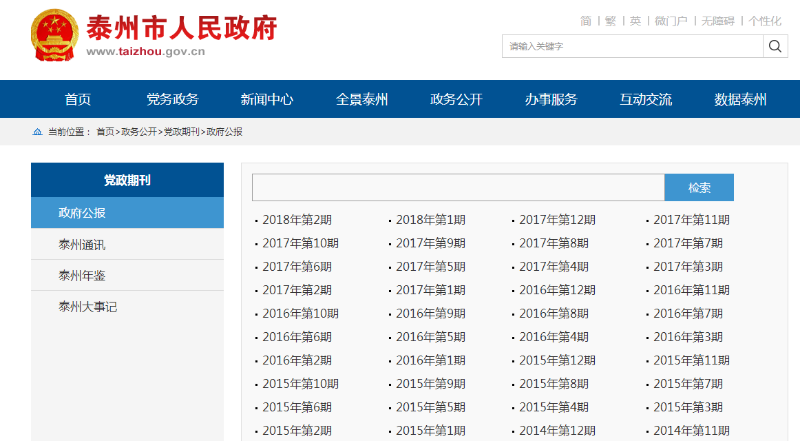Open the 首页 navigation tab
This screenshot has height=441, width=800.
pyautogui.click(x=78, y=99)
